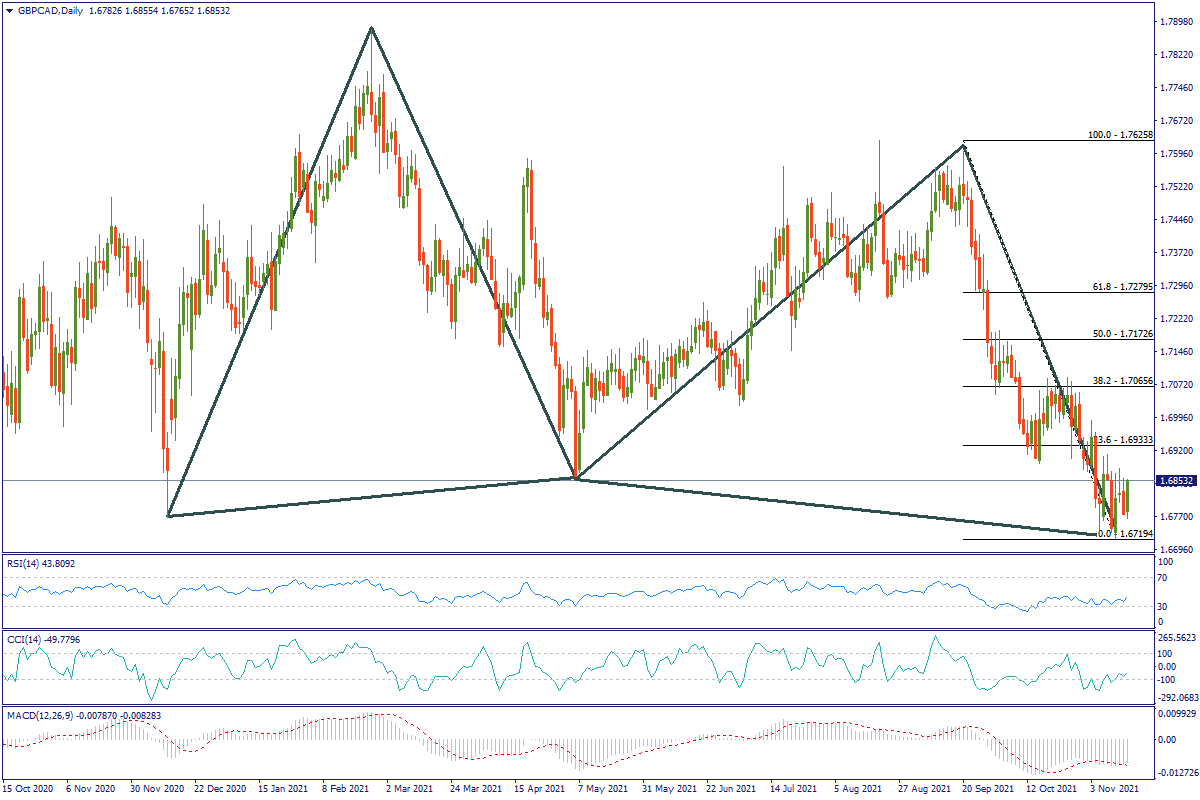1200x800 pixels.
Task: Click the 50.0 Fibonacci level at 1.71726
Action: pos(1122,334)
